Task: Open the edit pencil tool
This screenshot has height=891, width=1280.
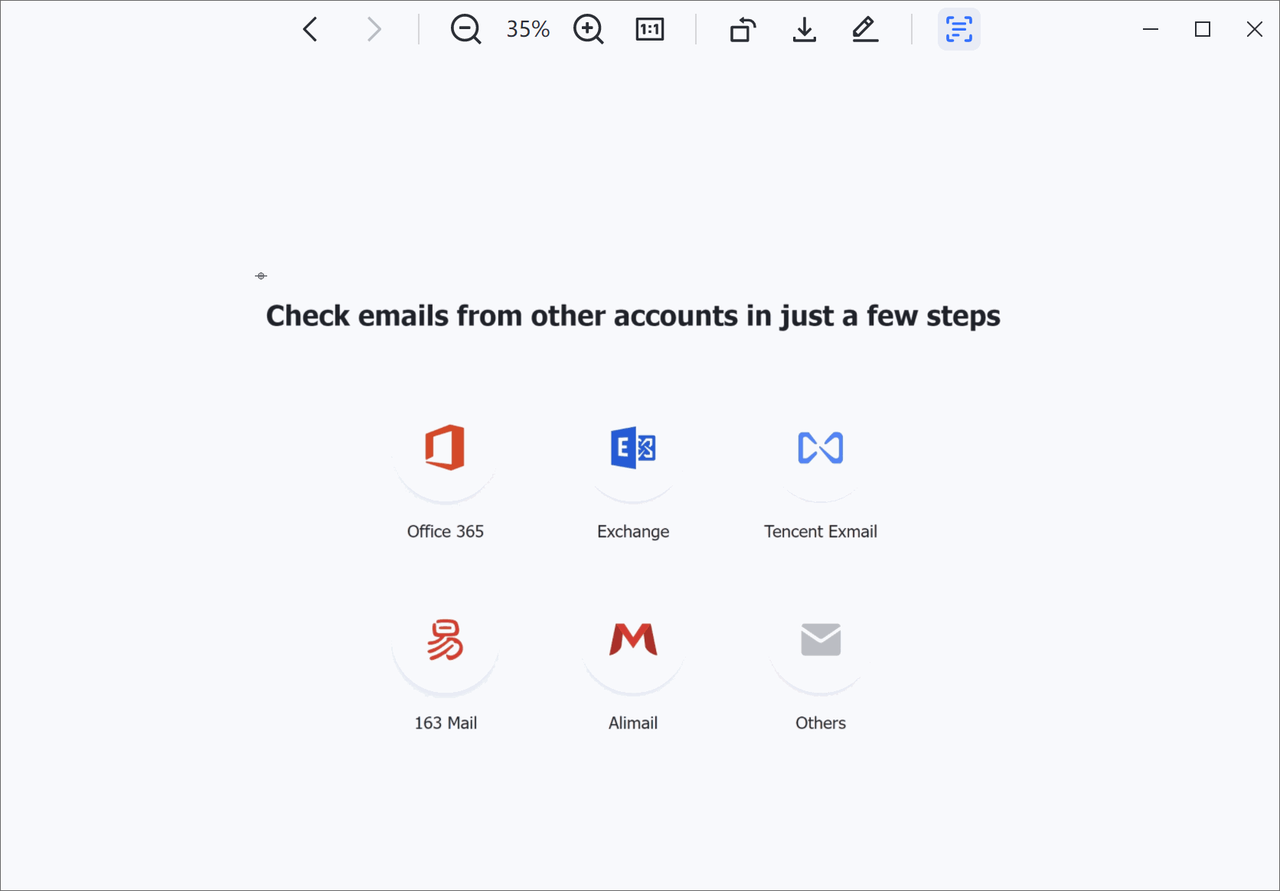Action: point(865,30)
